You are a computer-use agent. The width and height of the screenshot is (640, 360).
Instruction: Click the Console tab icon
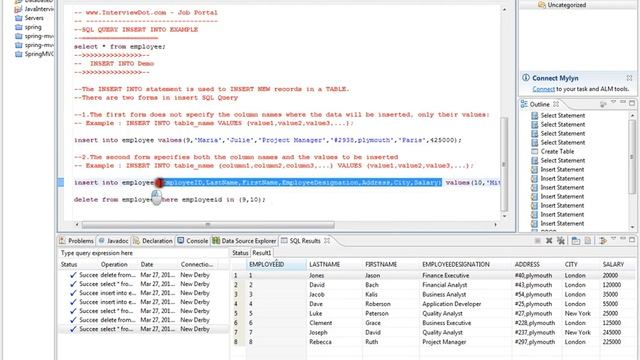[x=180, y=241]
